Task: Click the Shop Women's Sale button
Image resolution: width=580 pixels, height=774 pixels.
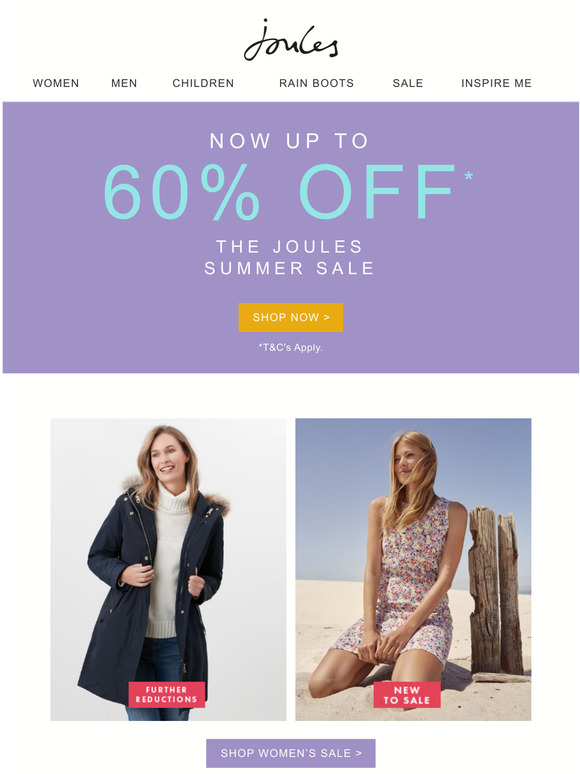Action: click(291, 753)
